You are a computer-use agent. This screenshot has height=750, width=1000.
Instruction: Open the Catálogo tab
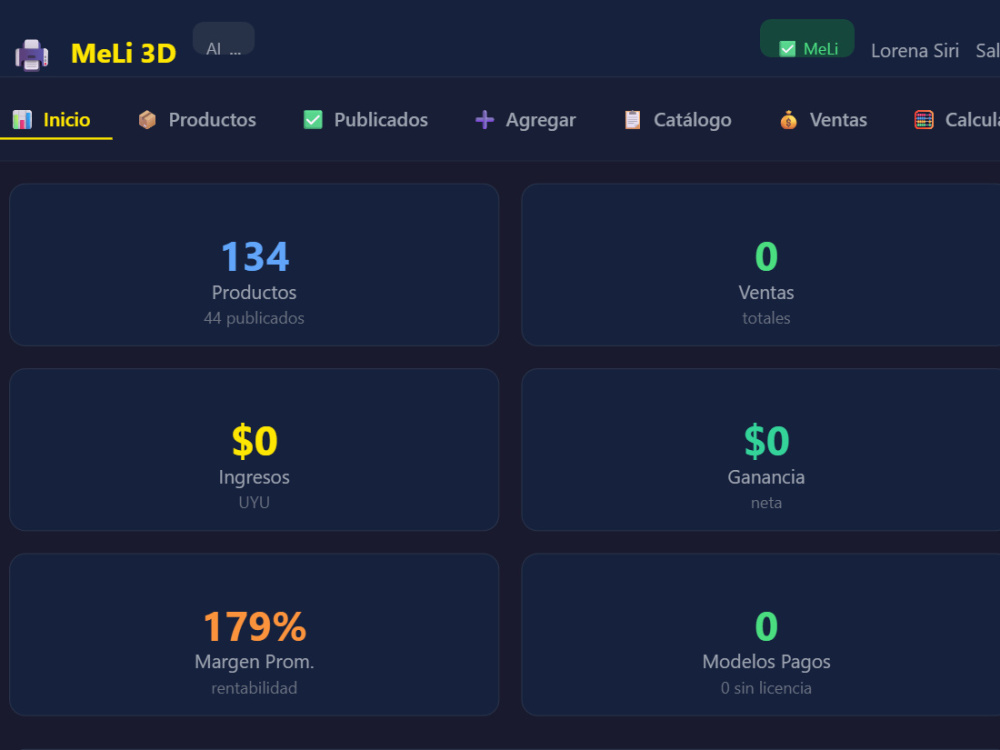point(677,120)
